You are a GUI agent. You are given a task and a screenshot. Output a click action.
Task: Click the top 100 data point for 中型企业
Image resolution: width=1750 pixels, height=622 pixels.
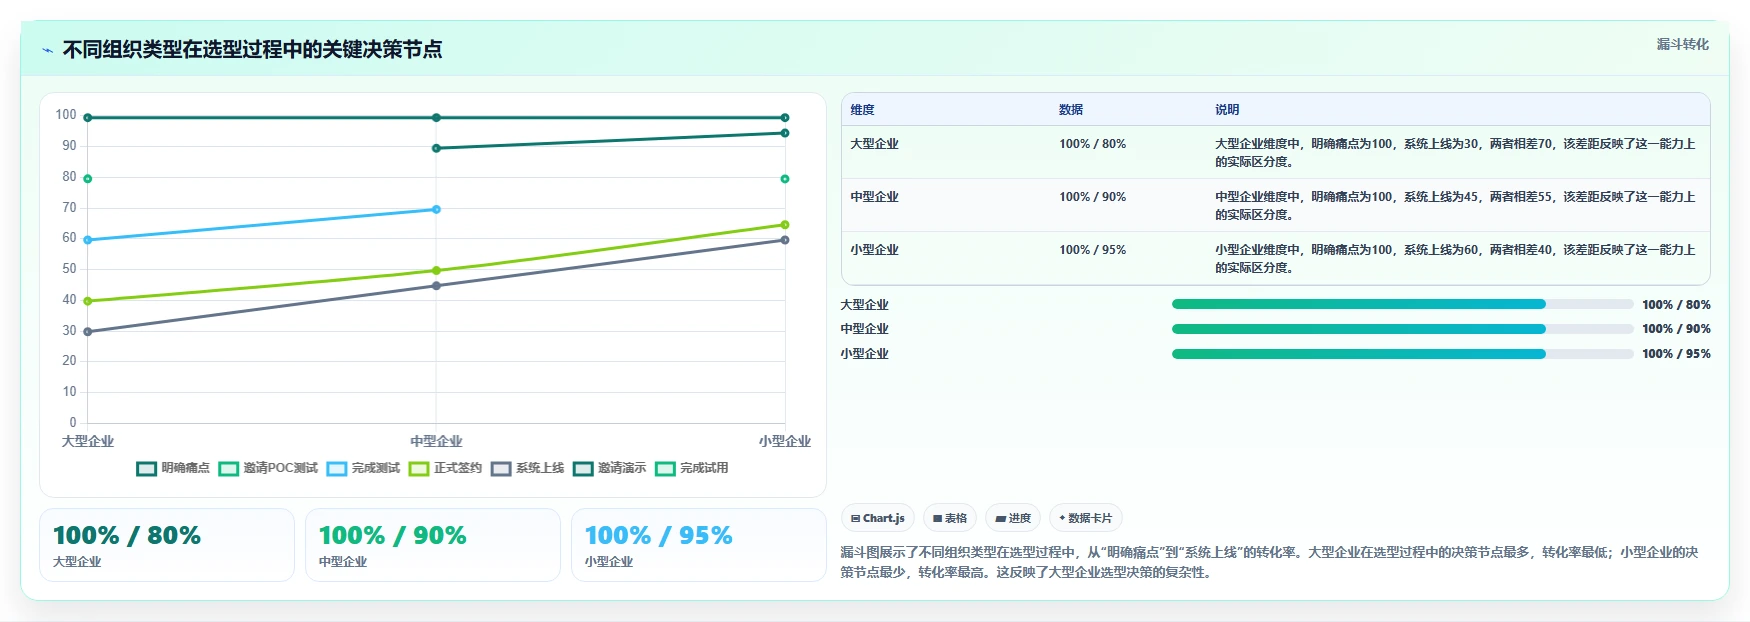coord(436,118)
